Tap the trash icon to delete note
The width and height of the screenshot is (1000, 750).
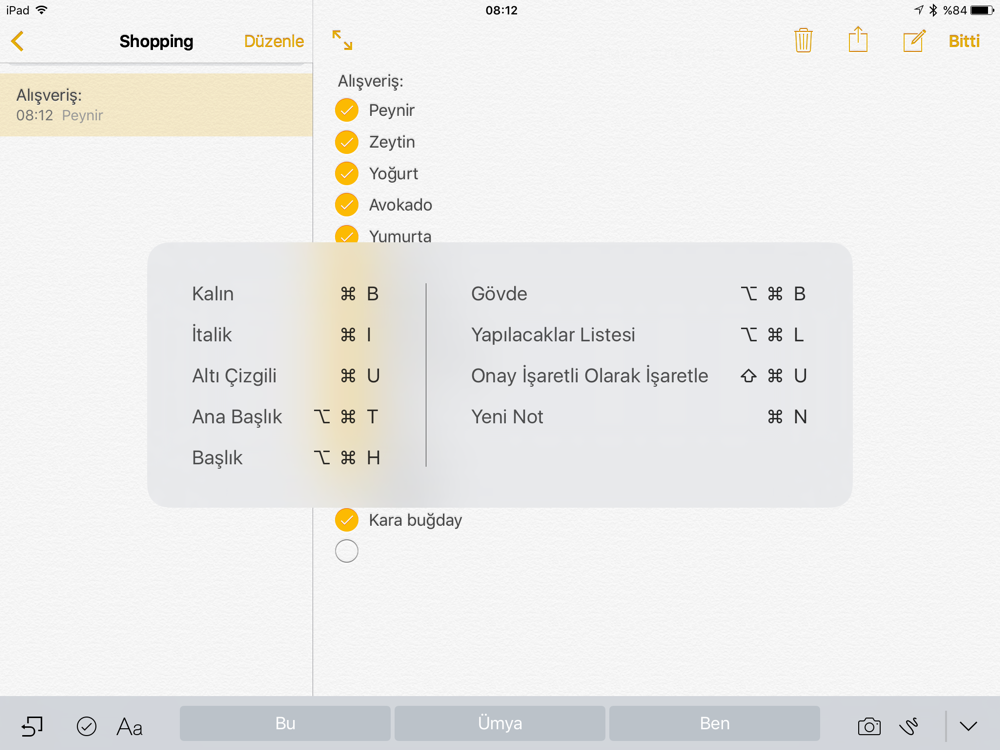click(803, 40)
